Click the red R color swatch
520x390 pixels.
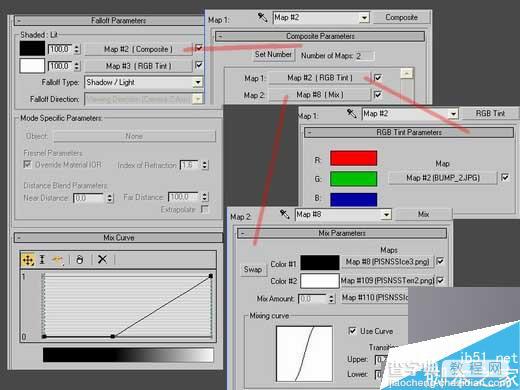(x=353, y=158)
